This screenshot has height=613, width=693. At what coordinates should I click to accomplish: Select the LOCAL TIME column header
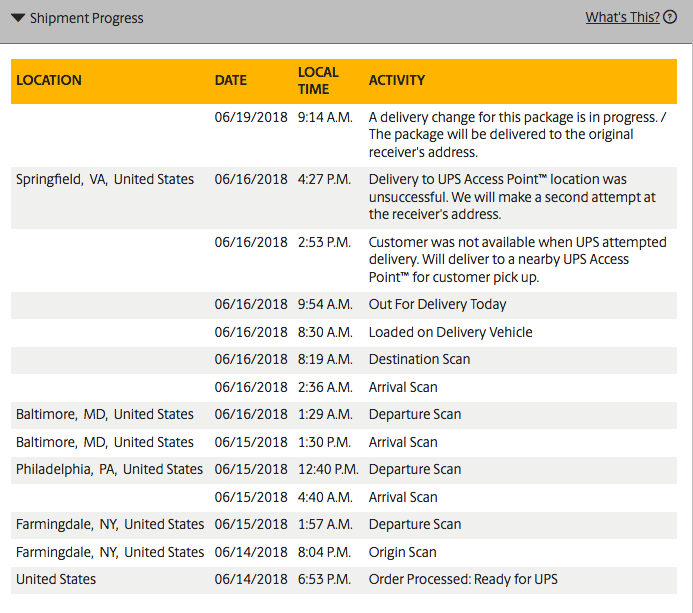click(318, 80)
